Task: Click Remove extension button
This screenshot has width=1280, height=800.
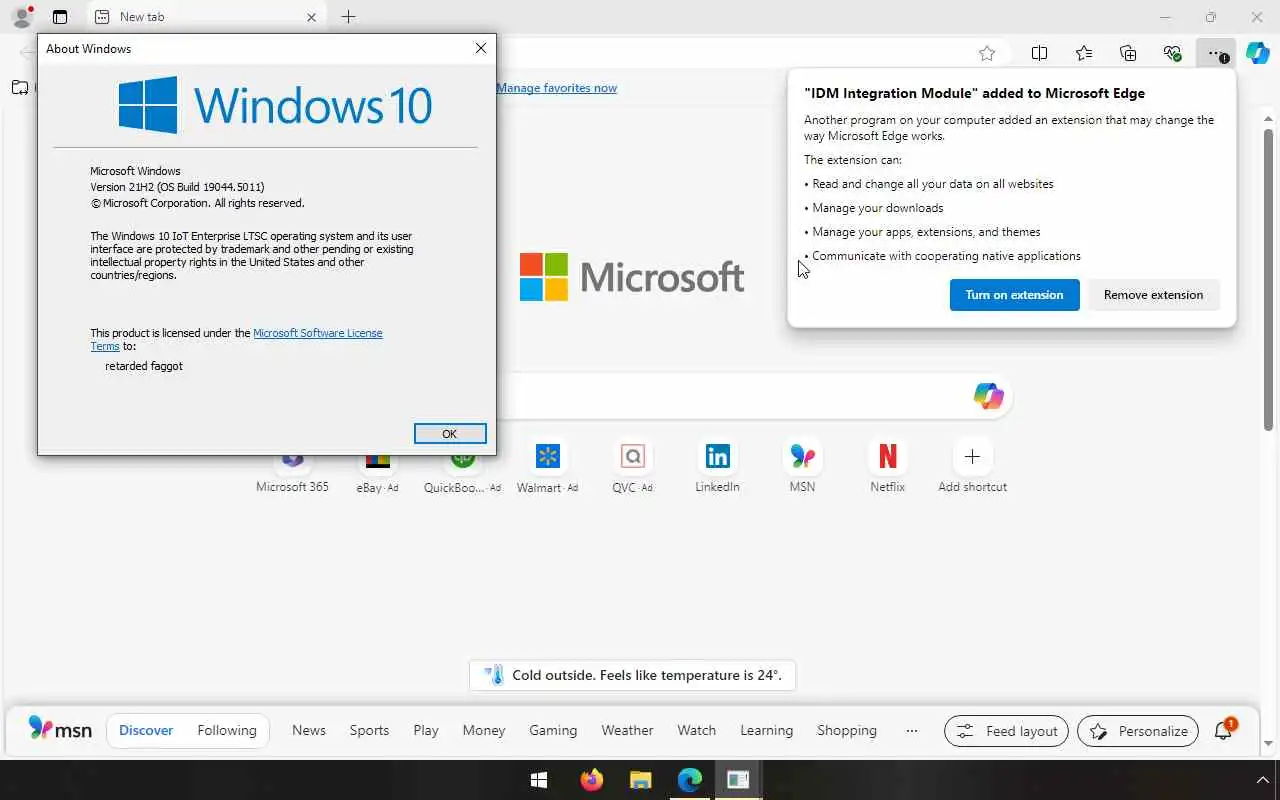Action: 1153,295
